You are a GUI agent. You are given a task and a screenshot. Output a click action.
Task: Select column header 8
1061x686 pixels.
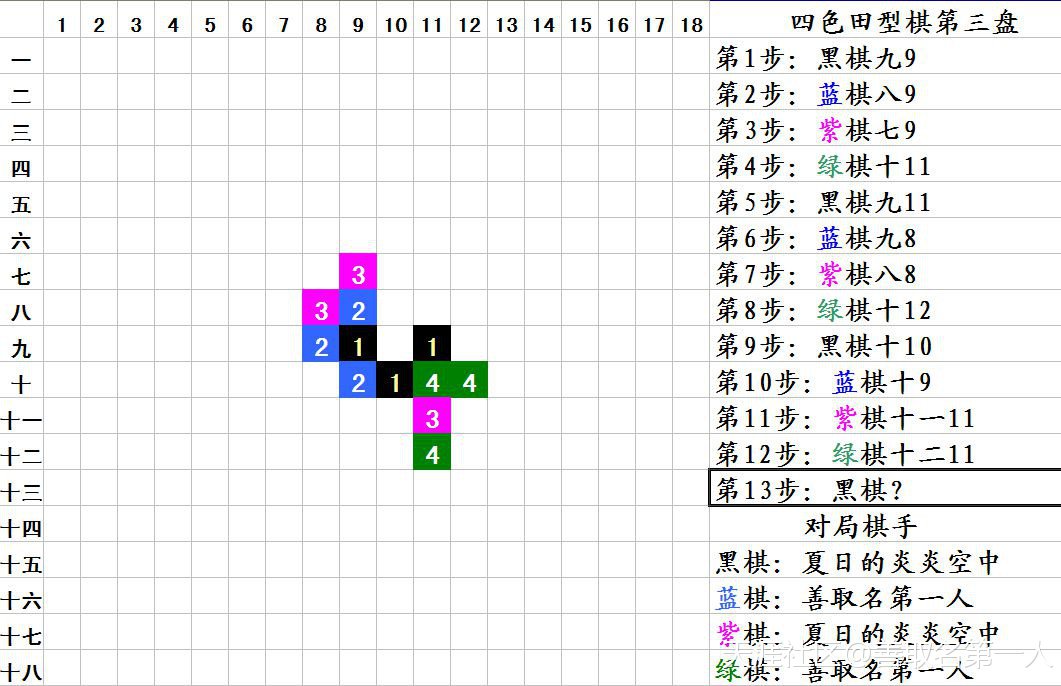pyautogui.click(x=321, y=25)
